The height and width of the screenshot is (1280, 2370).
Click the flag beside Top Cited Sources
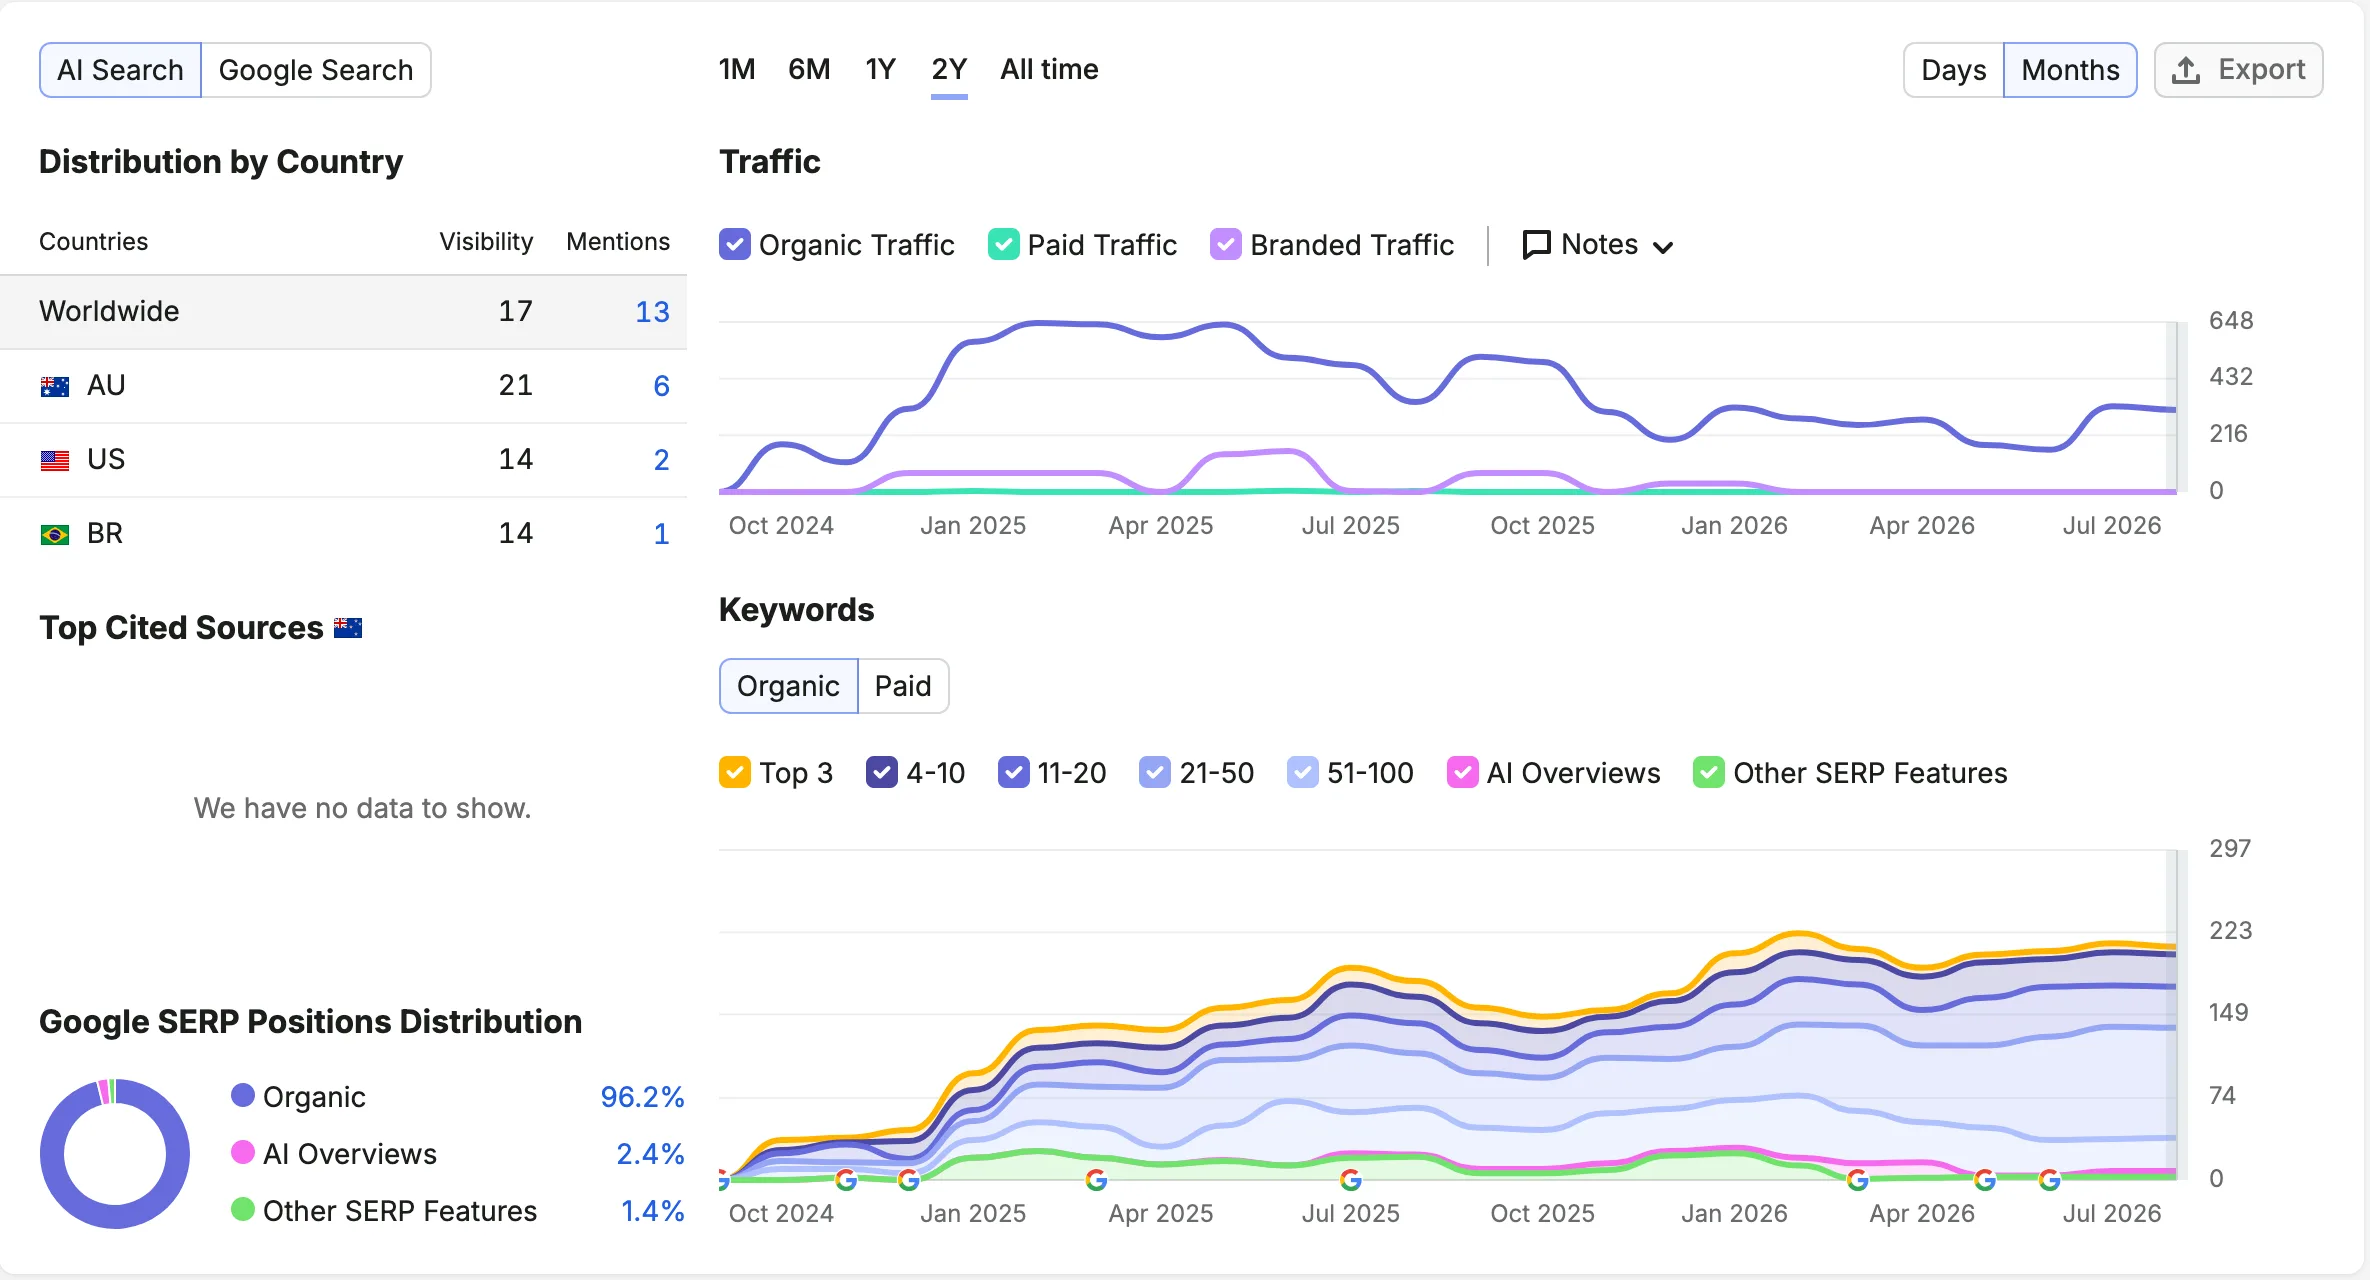tap(348, 628)
